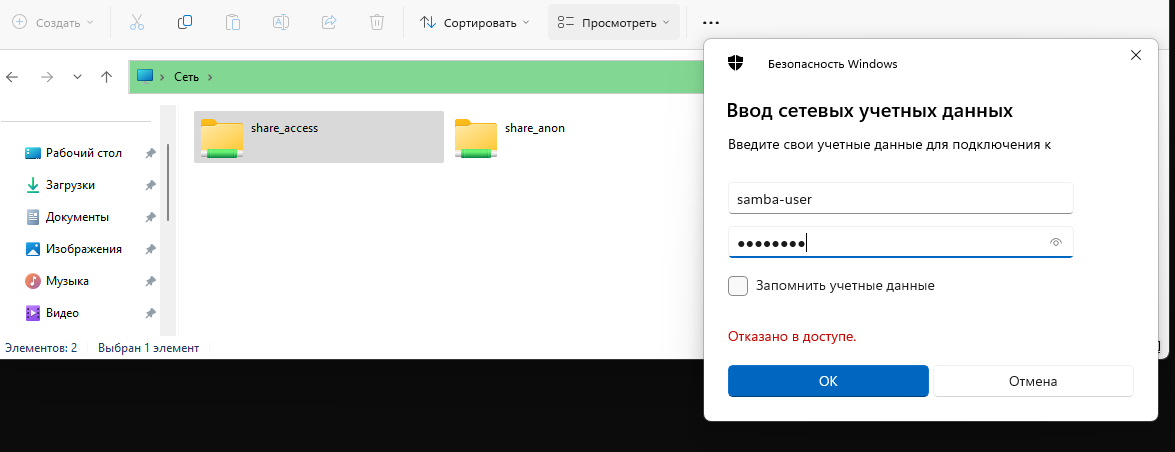Click the 'Отмена' cancel button

(x=1032, y=381)
